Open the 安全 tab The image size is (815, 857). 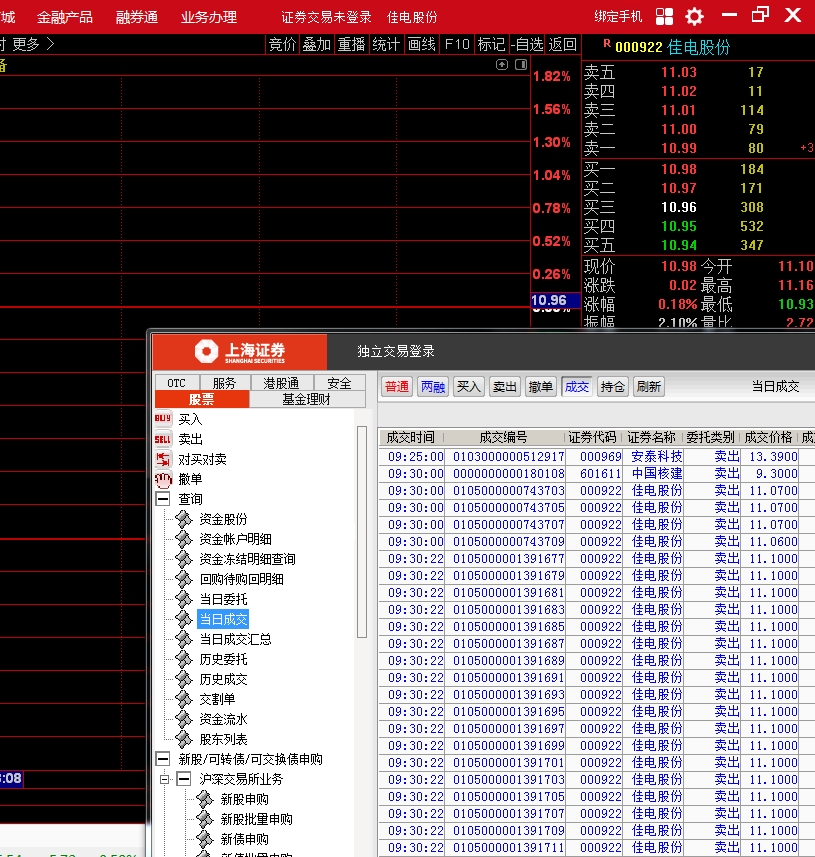tap(339, 383)
